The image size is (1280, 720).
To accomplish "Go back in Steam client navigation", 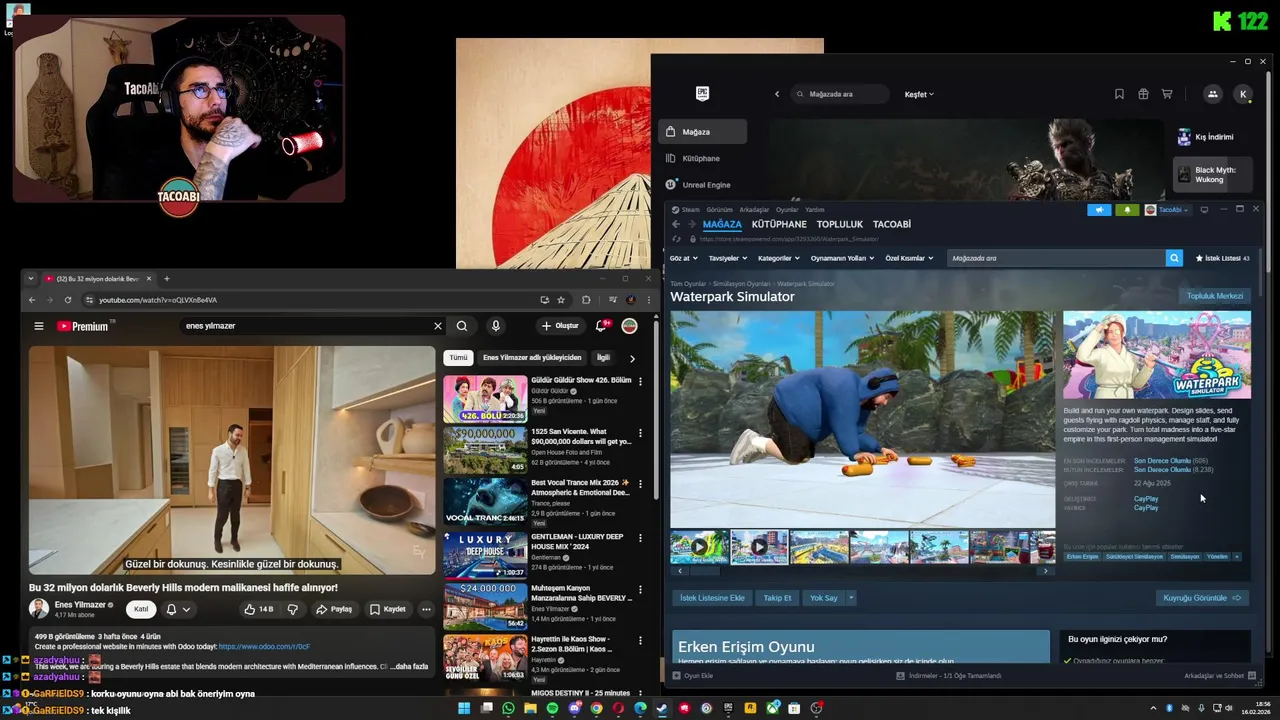I will pyautogui.click(x=676, y=224).
